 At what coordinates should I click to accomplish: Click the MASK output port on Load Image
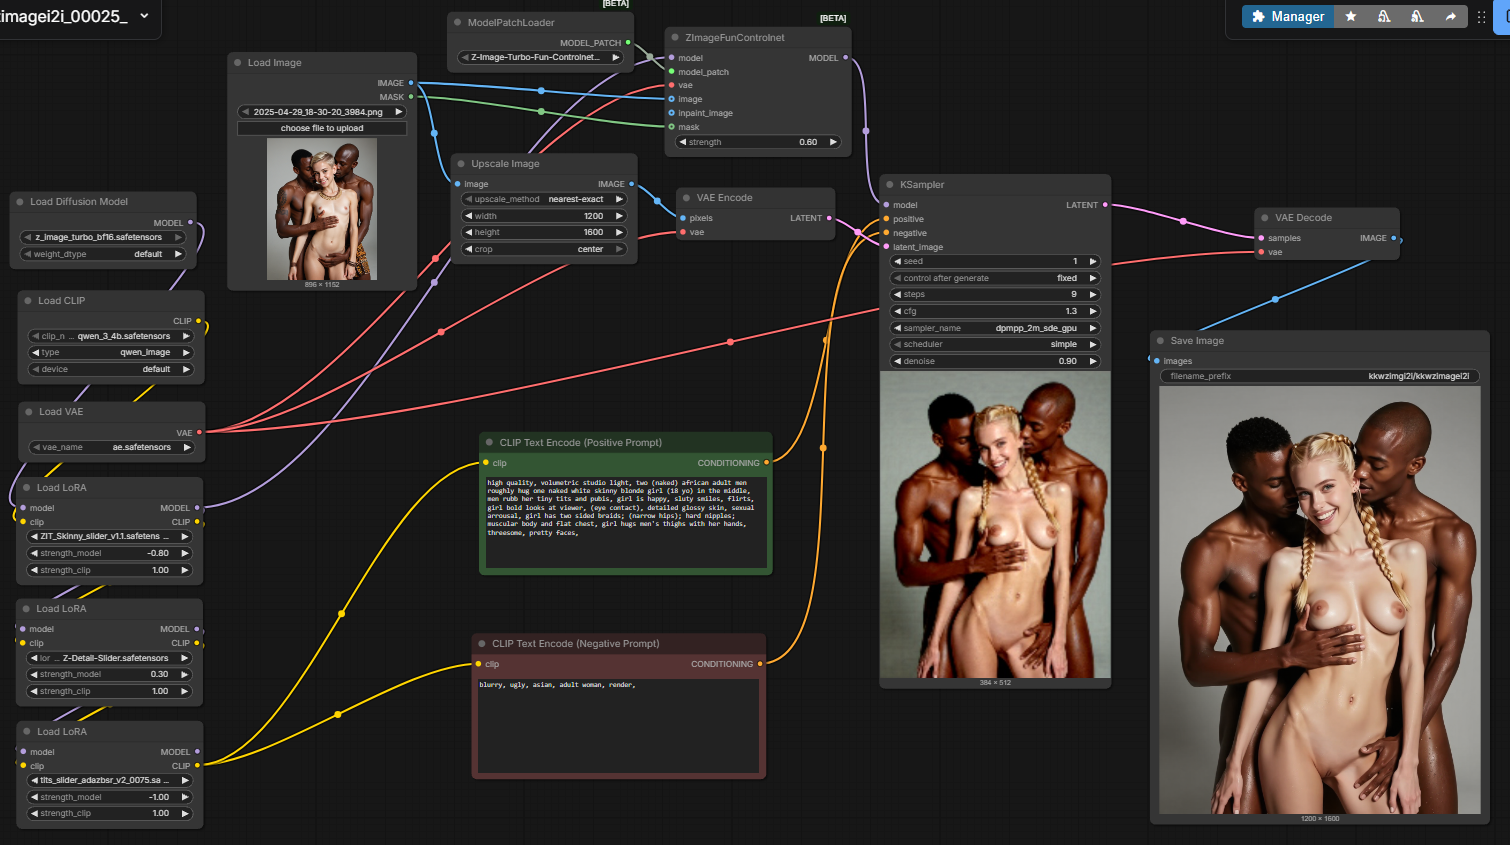coord(411,97)
